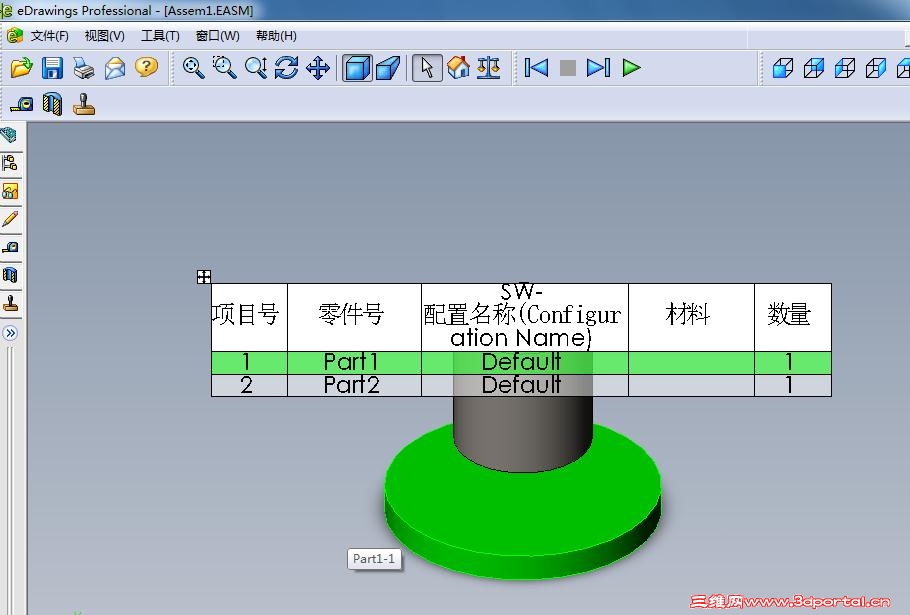Select the Zoom to Fit magnifier tool

click(x=193, y=68)
